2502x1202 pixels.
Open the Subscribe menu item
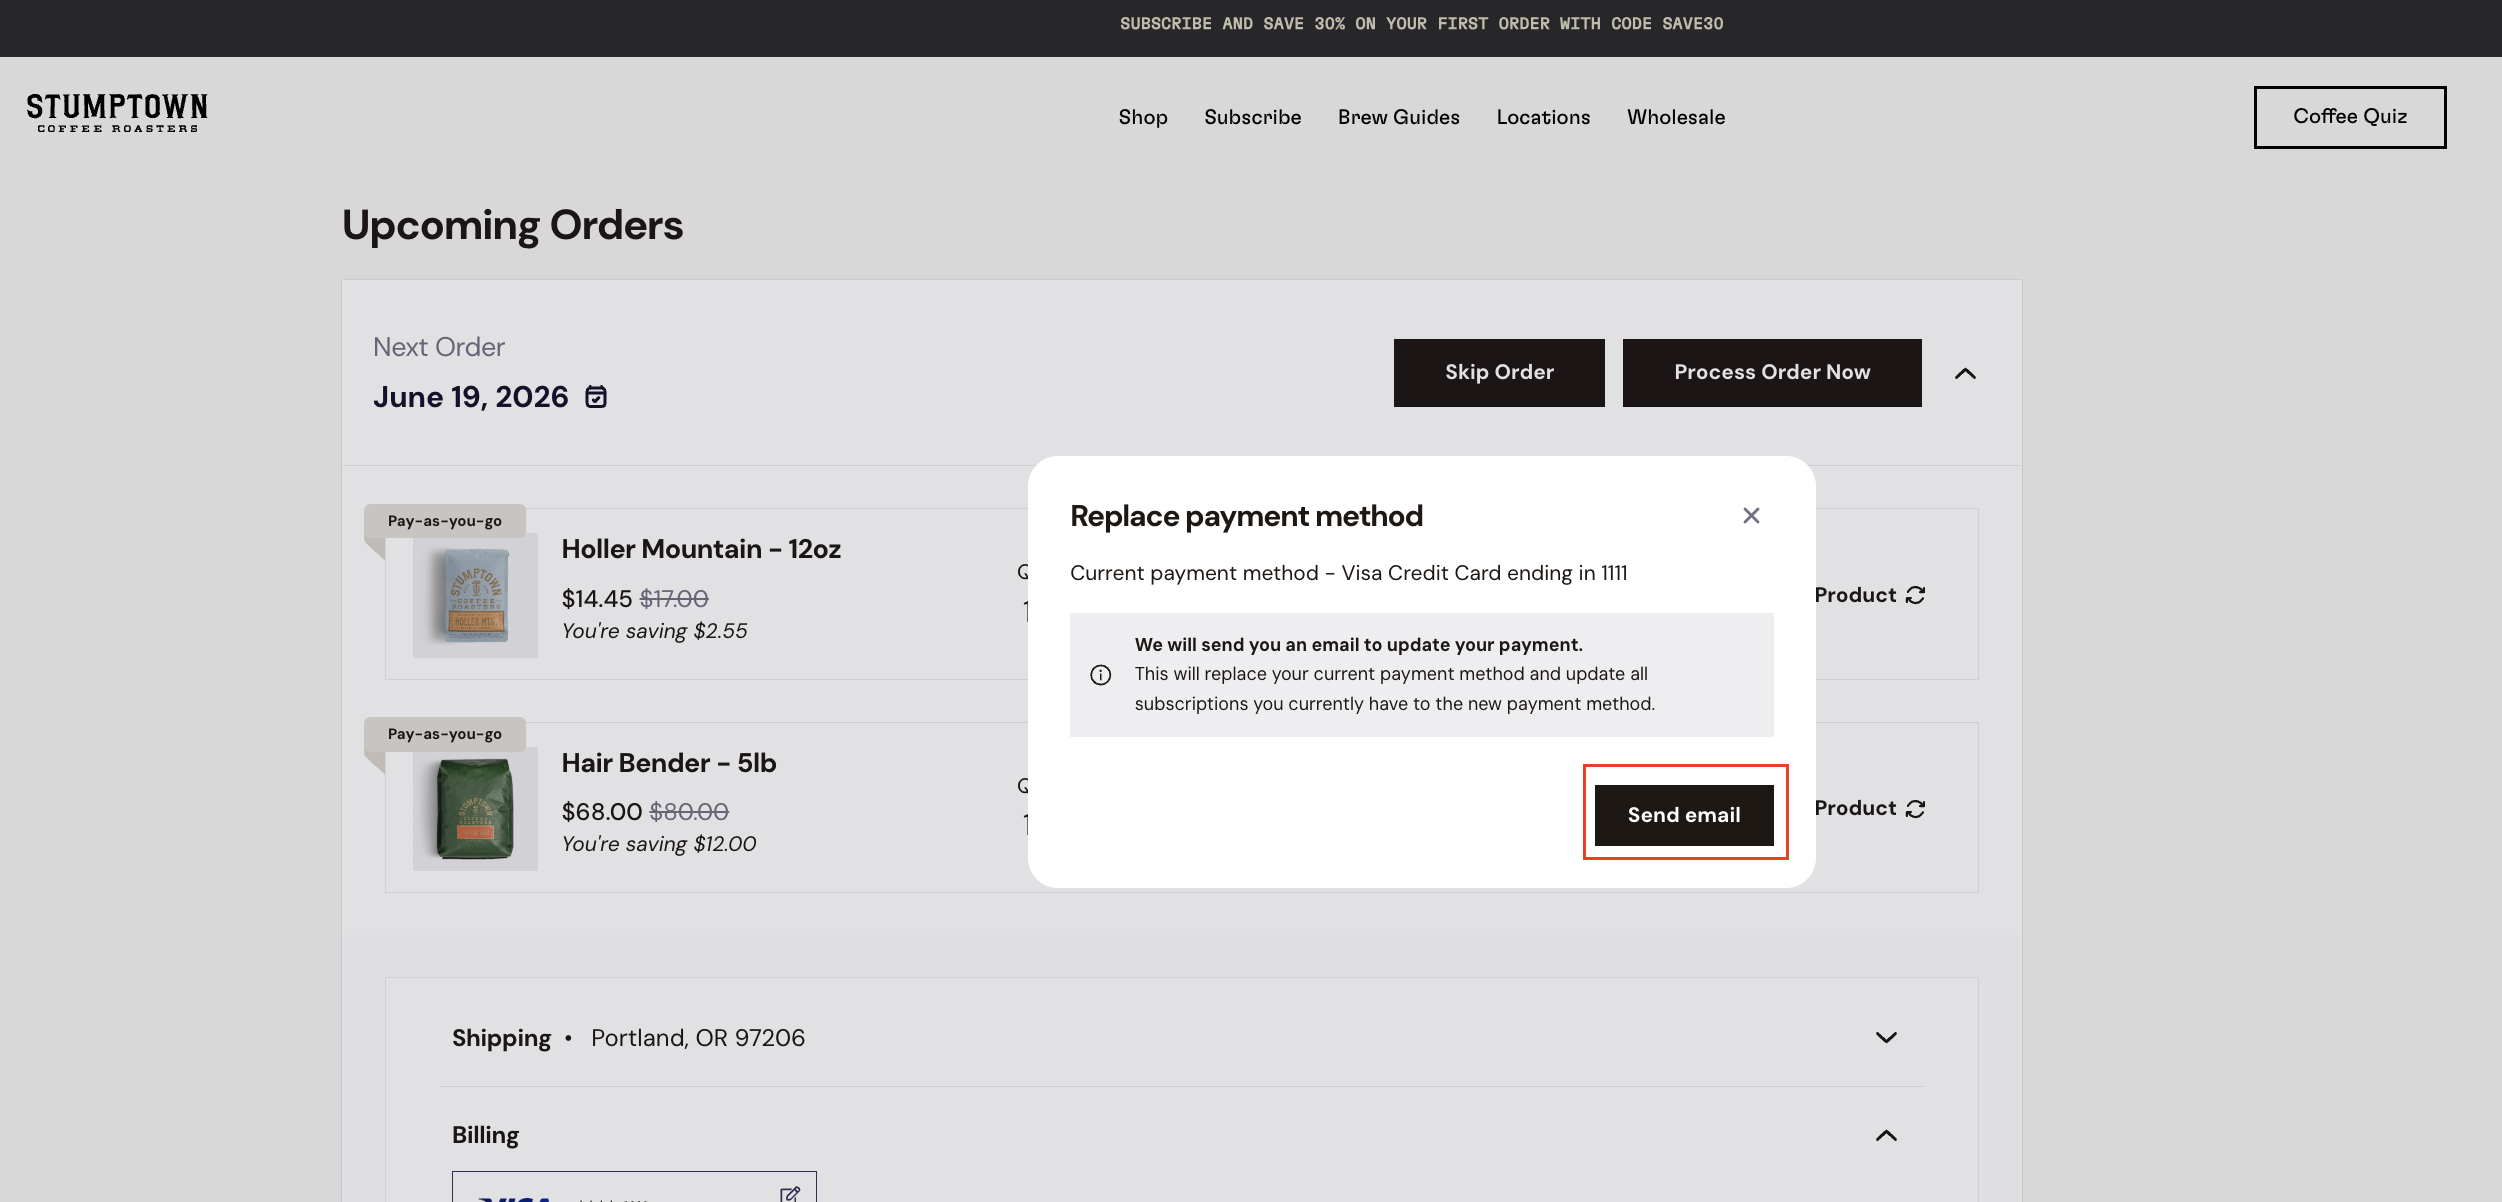tap(1253, 117)
